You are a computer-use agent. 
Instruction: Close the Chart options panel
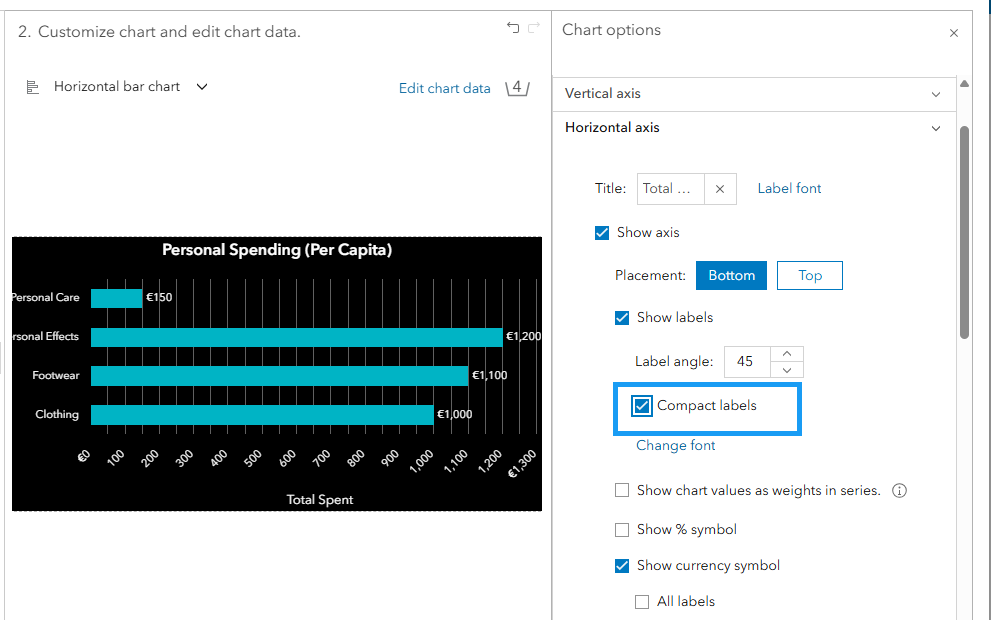(953, 33)
